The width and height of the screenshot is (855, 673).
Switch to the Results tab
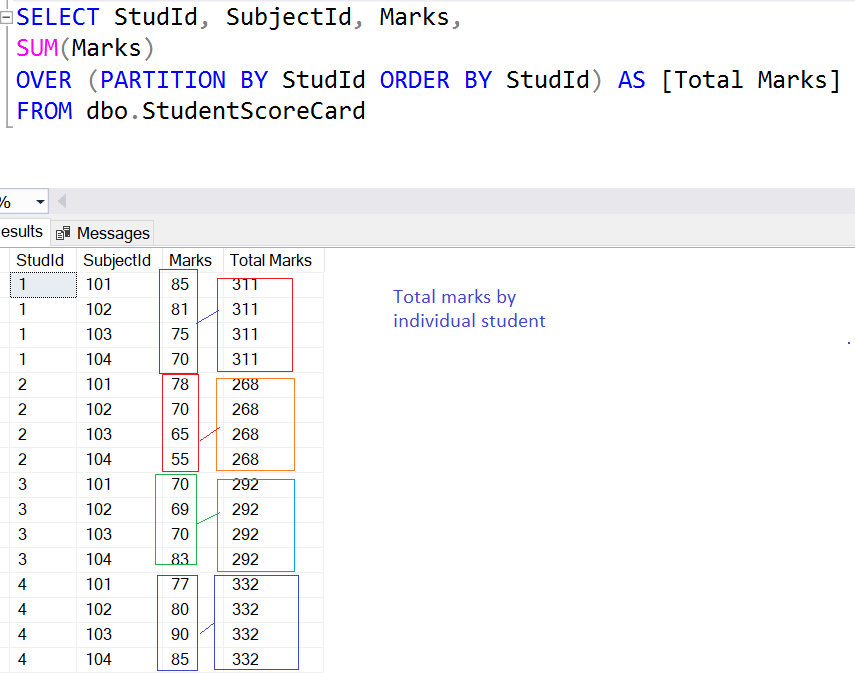(20, 233)
